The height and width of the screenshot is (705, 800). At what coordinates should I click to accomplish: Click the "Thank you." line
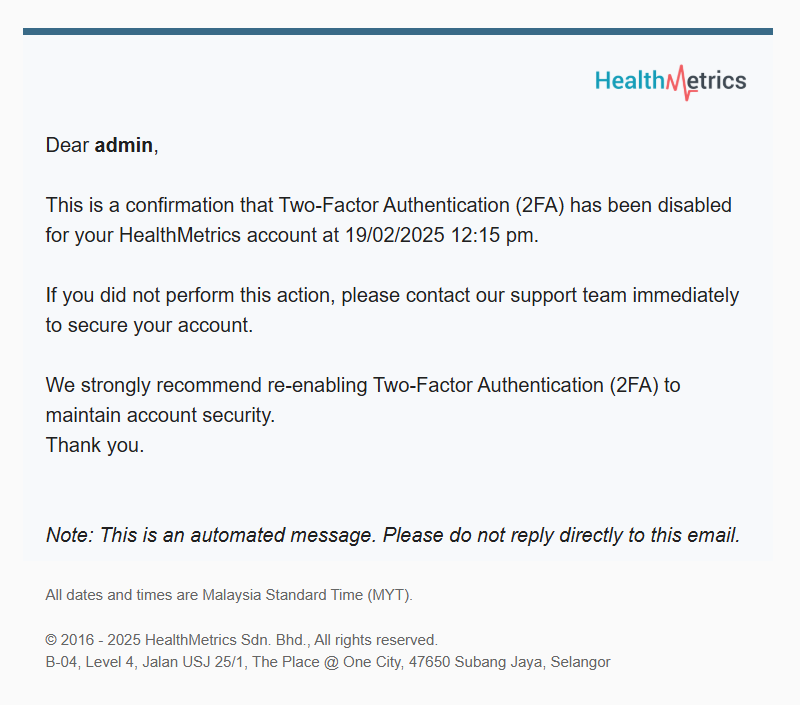95,446
